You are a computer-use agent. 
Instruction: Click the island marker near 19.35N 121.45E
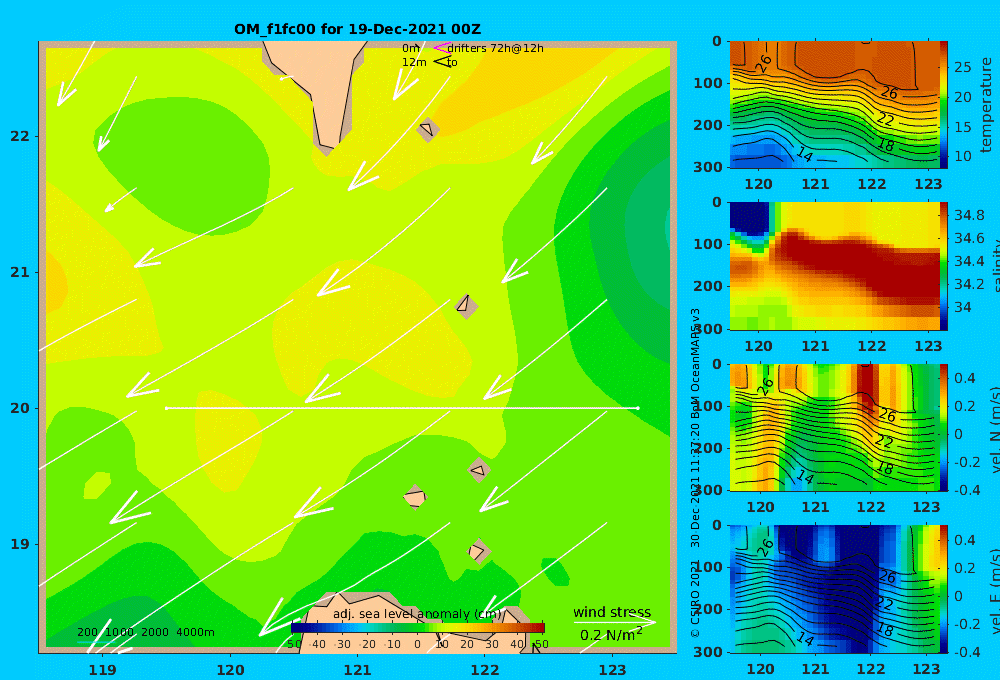415,497
